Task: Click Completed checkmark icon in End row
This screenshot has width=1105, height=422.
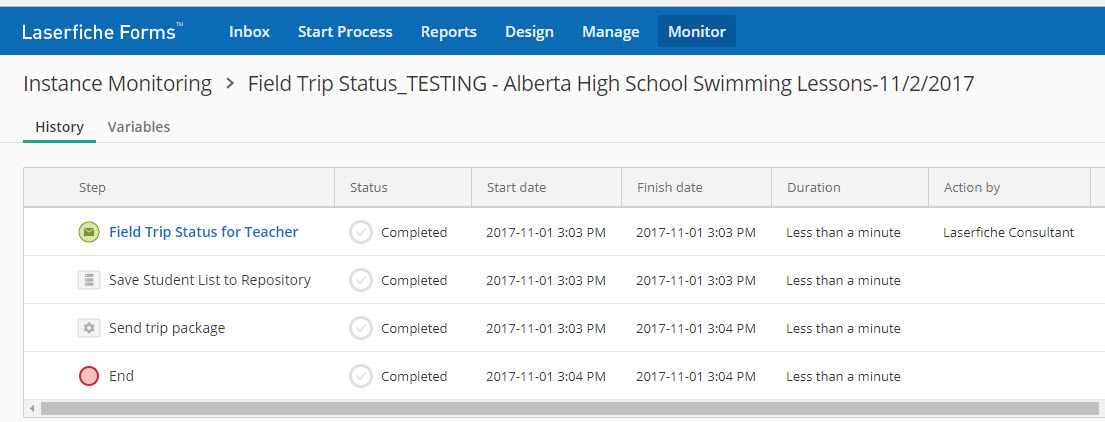Action: click(x=361, y=376)
